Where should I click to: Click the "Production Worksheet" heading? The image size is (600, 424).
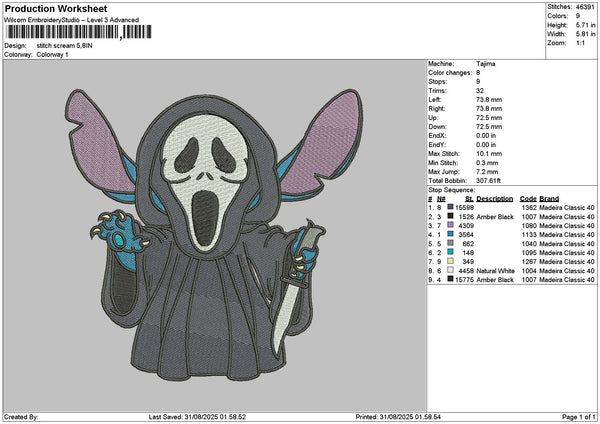[x=56, y=8]
